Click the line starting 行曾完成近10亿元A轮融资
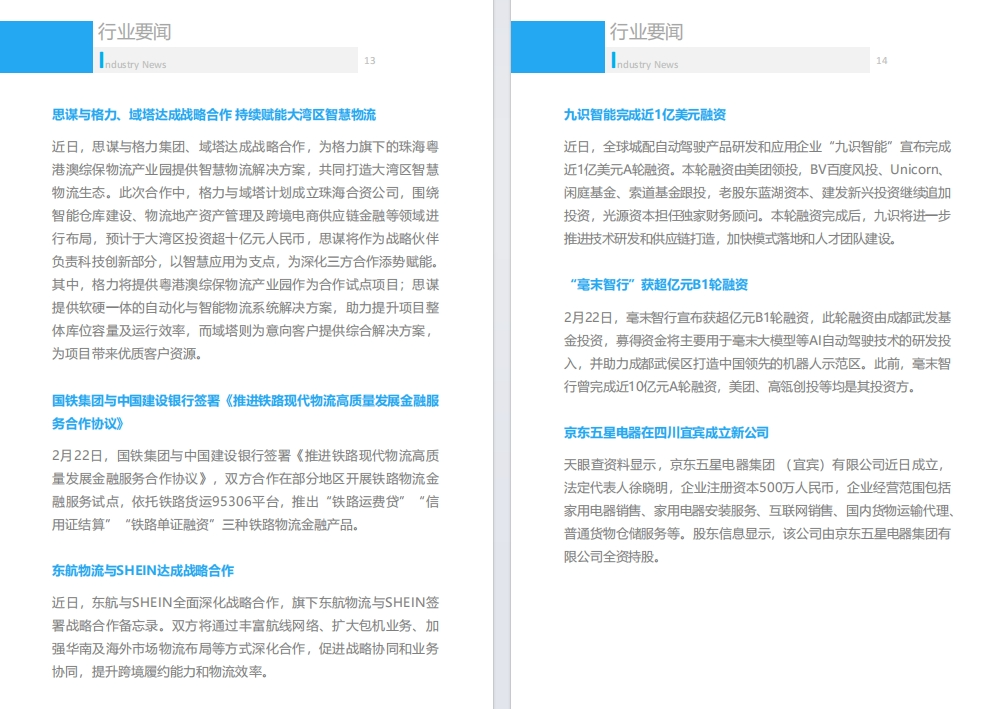The image size is (1005, 709). click(740, 387)
